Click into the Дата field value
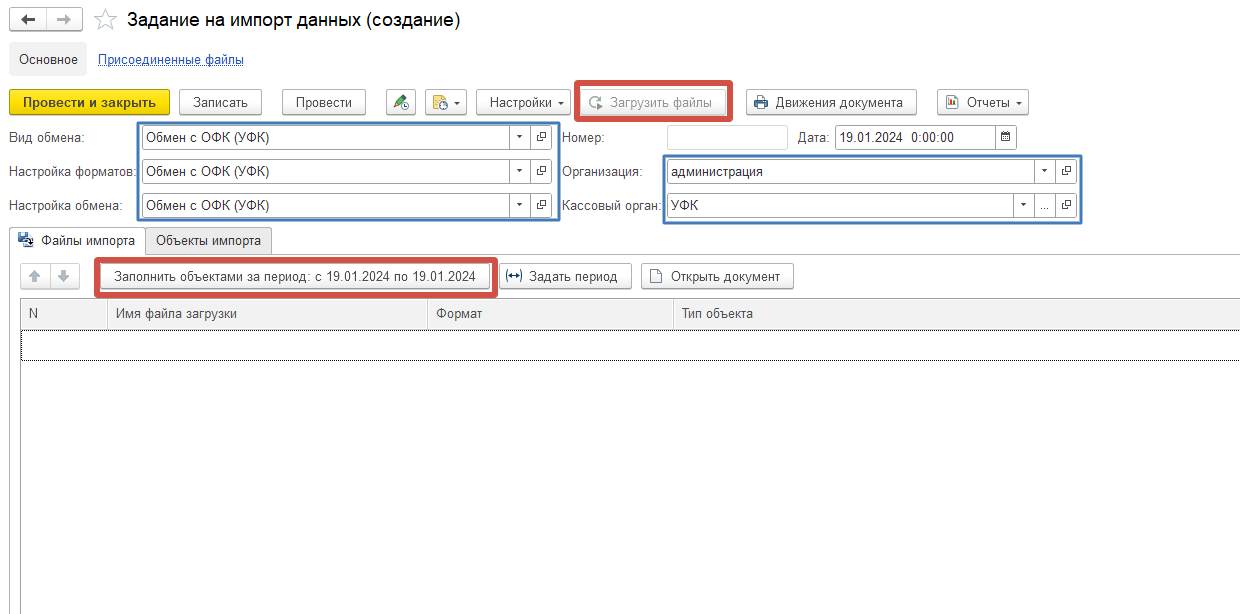 pyautogui.click(x=915, y=138)
